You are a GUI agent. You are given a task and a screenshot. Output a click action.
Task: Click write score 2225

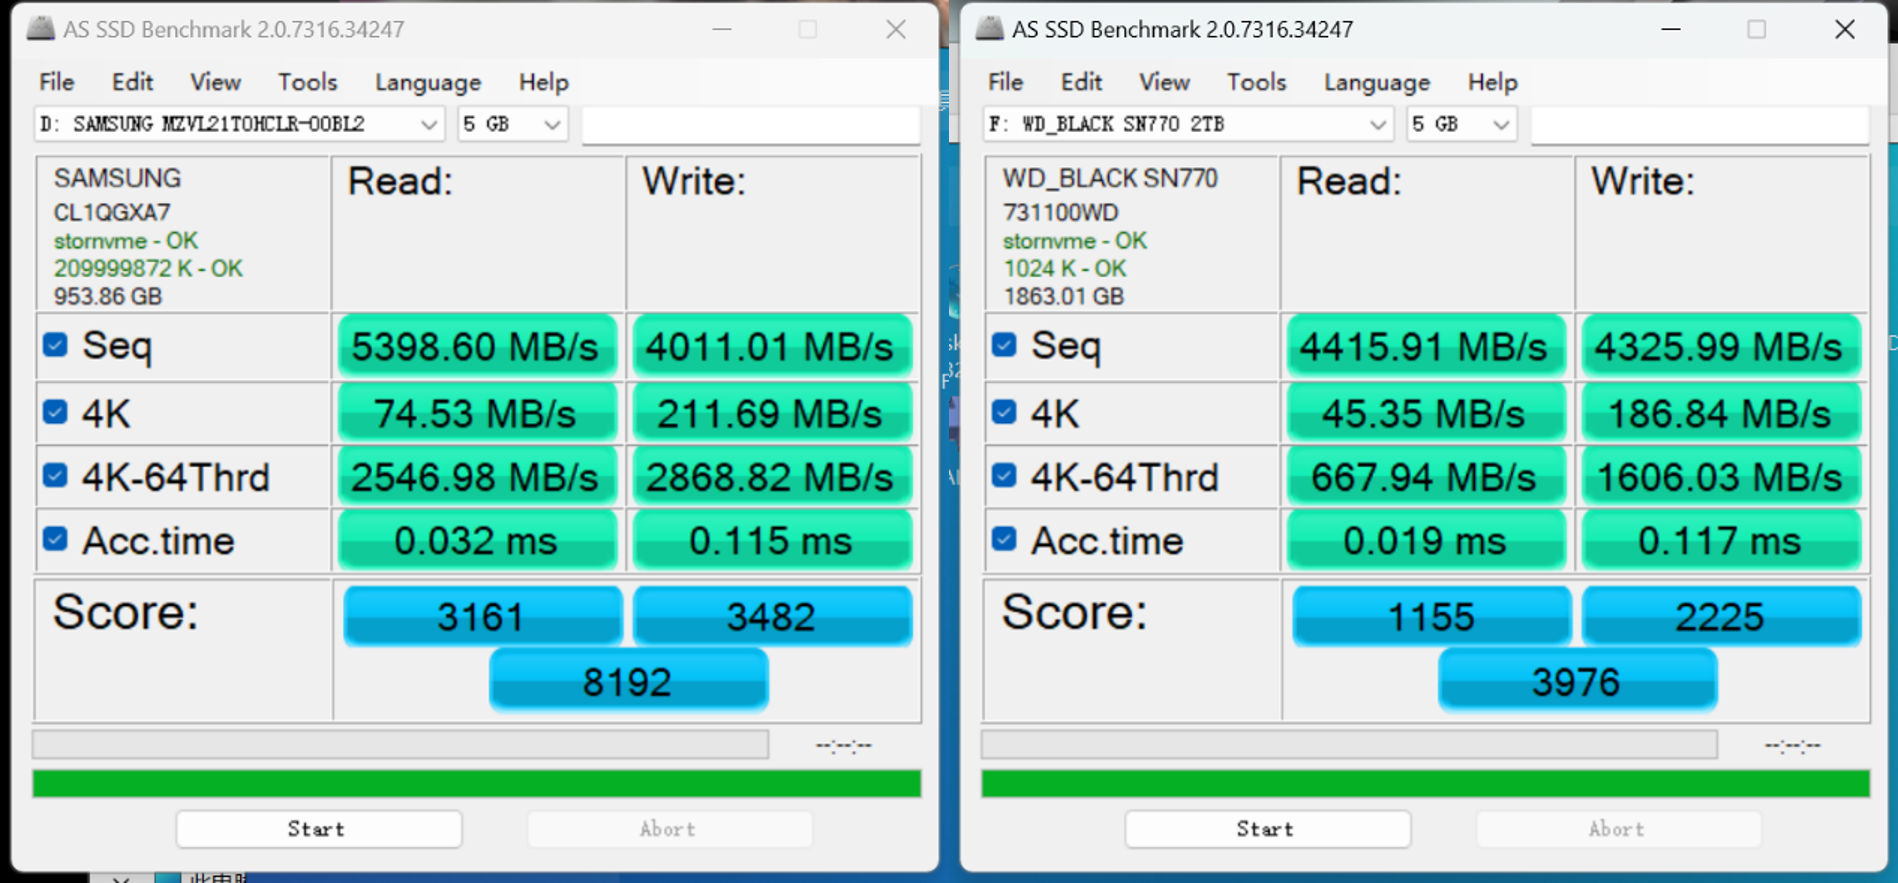pyautogui.click(x=1721, y=616)
